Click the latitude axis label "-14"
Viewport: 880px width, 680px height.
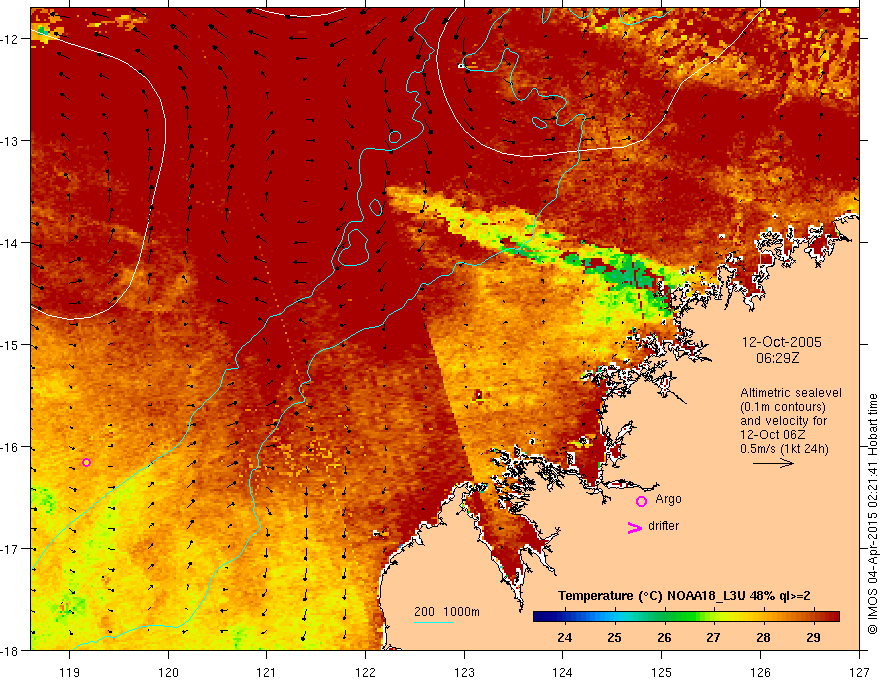click(x=10, y=243)
